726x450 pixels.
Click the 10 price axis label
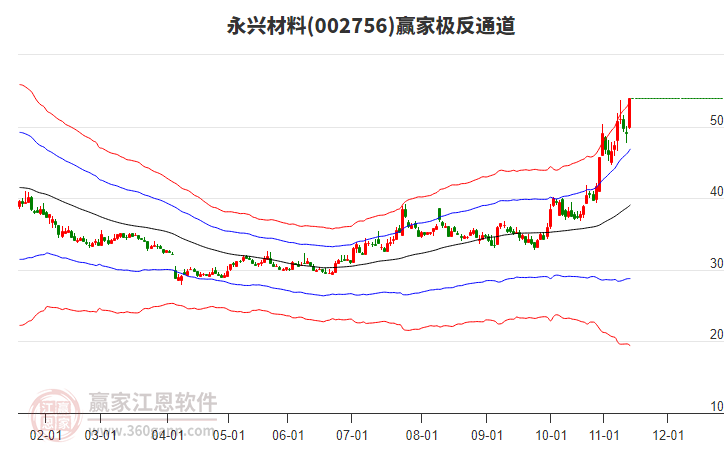pos(716,406)
